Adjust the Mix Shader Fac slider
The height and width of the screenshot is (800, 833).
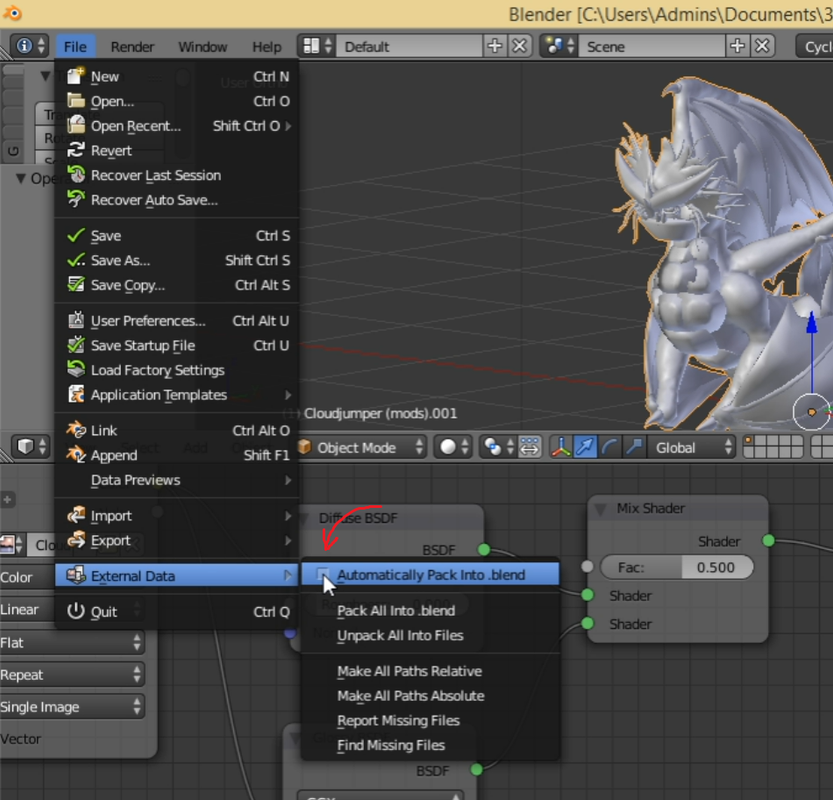pyautogui.click(x=676, y=567)
